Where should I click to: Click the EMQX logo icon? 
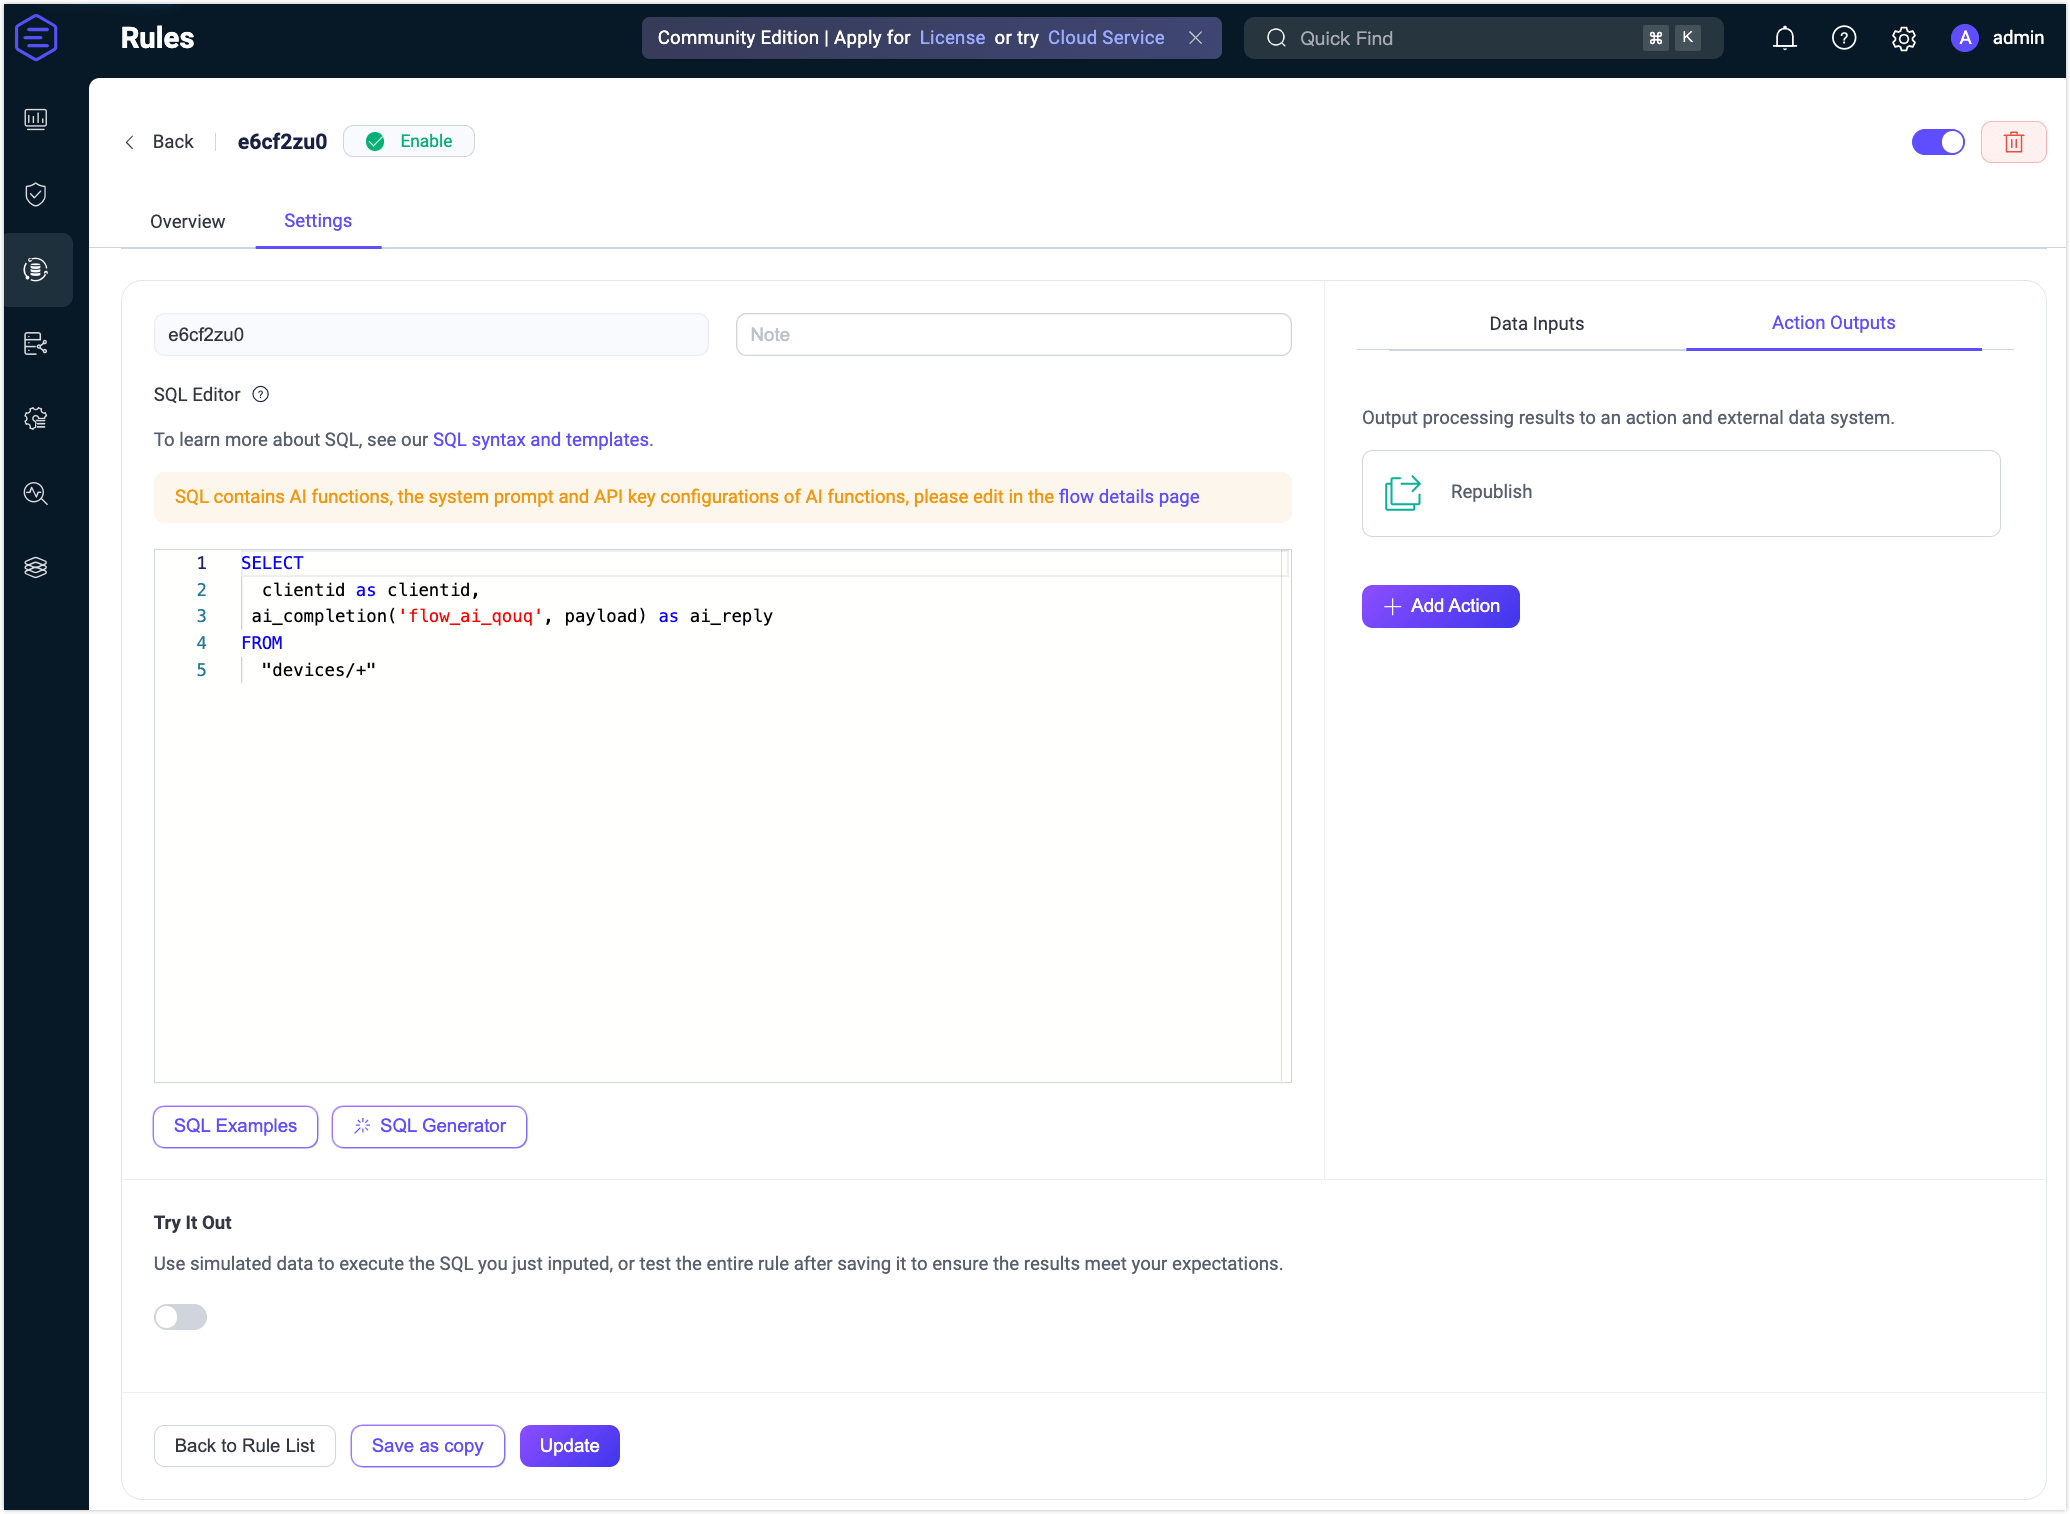click(x=36, y=38)
